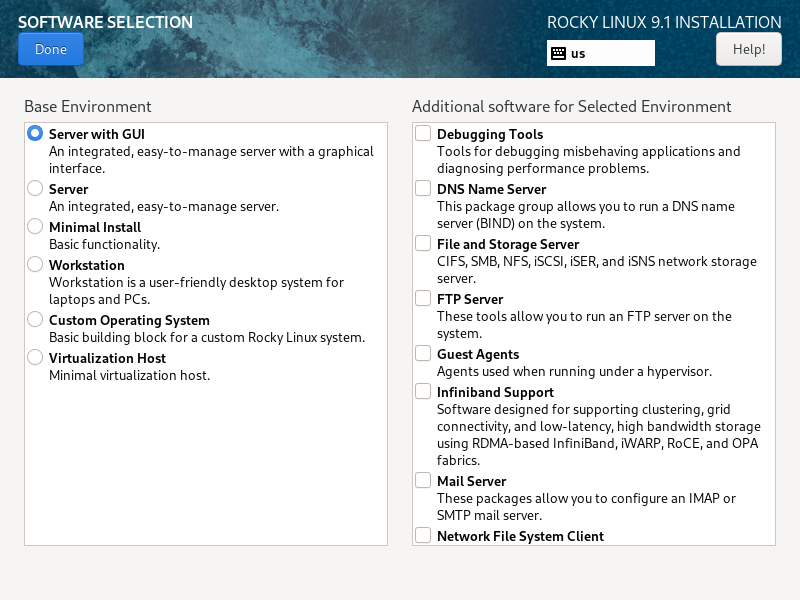800x600 pixels.
Task: Tick the Mail Server checkbox
Action: coord(423,481)
